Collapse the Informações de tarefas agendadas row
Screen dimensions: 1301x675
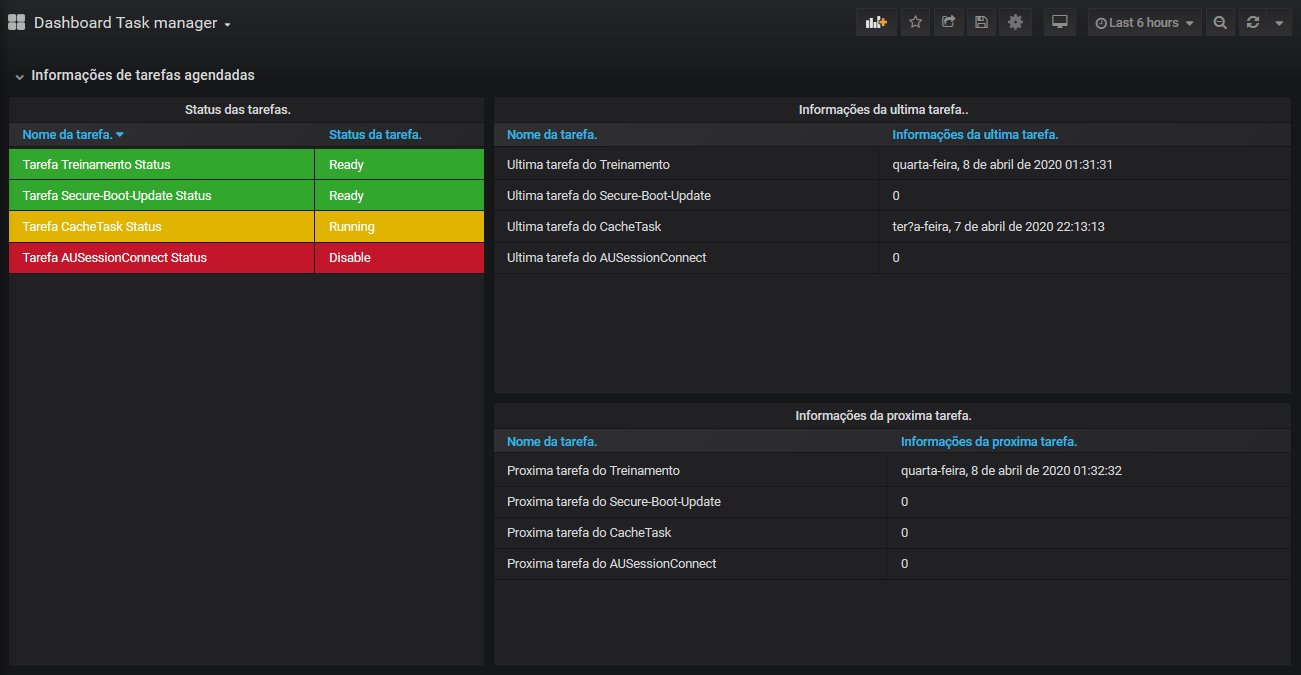pos(20,76)
